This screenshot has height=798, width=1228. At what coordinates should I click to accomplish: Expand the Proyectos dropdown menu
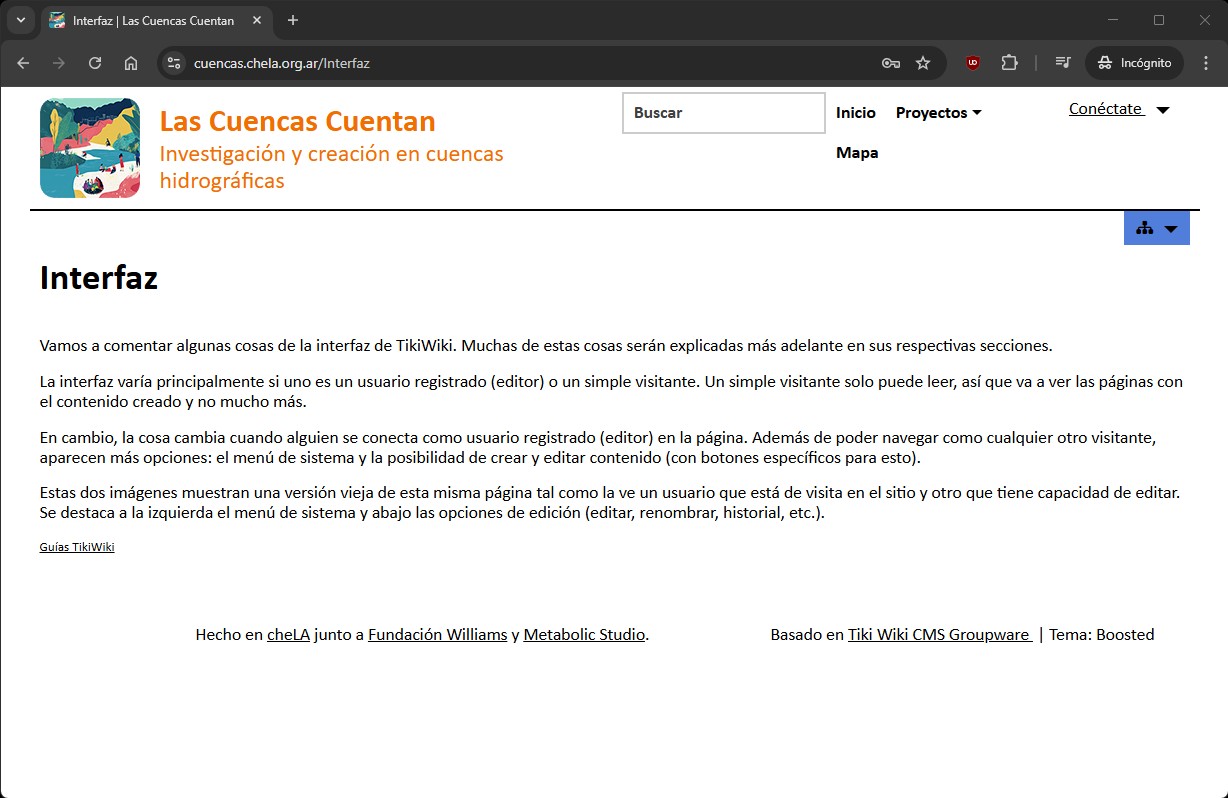click(938, 113)
